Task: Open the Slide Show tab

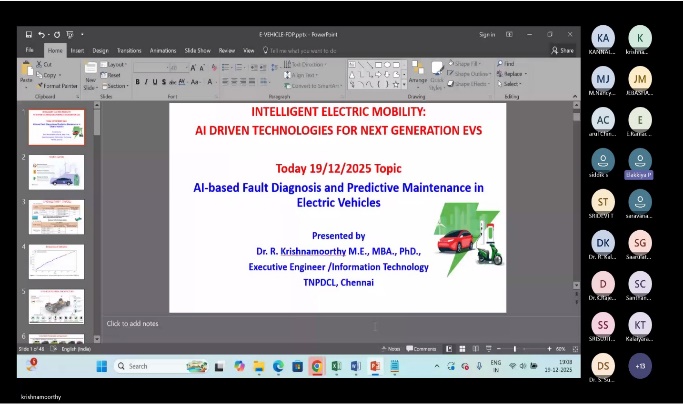Action: click(197, 50)
